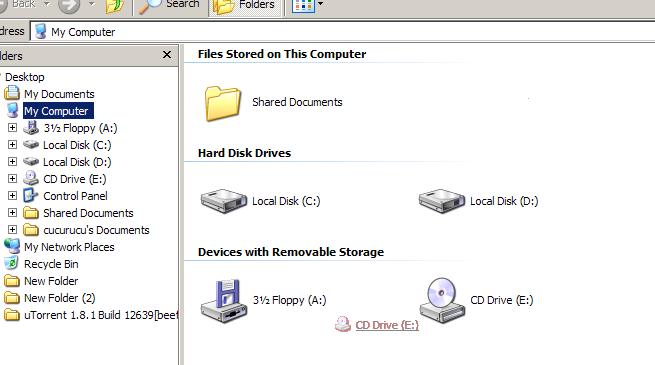655x365 pixels.
Task: Click 3½ Floppy (A:) large drive icon
Action: click(x=224, y=301)
